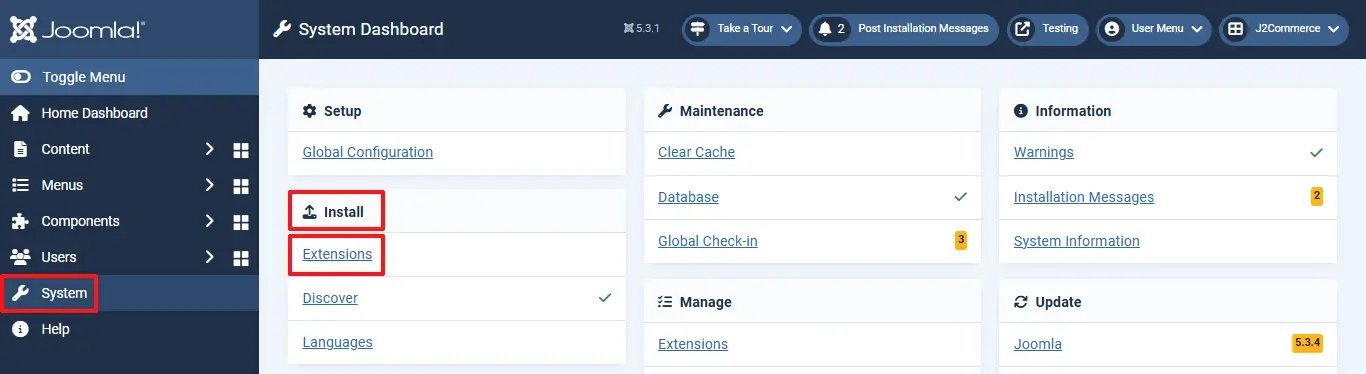The height and width of the screenshot is (374, 1366).
Task: Open Extensions under Install
Action: click(x=337, y=255)
